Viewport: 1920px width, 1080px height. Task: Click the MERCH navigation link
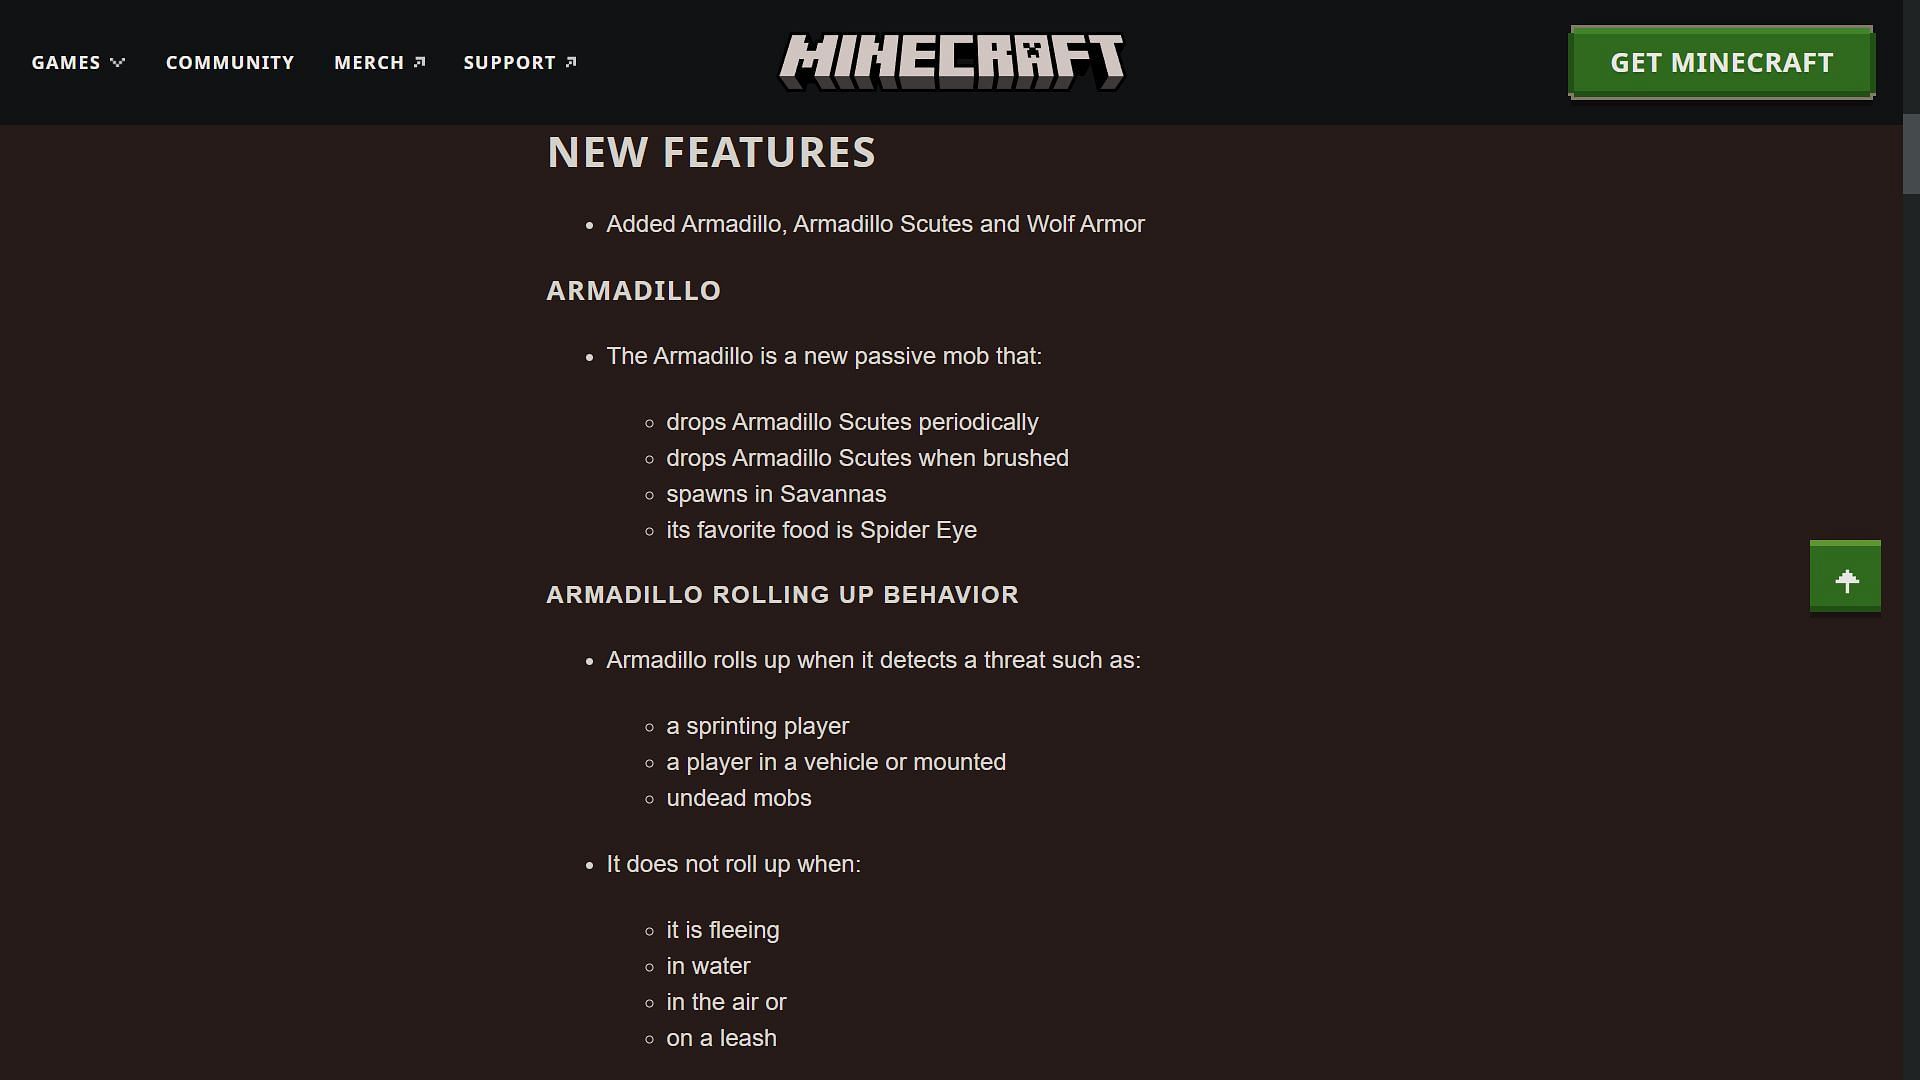point(380,62)
